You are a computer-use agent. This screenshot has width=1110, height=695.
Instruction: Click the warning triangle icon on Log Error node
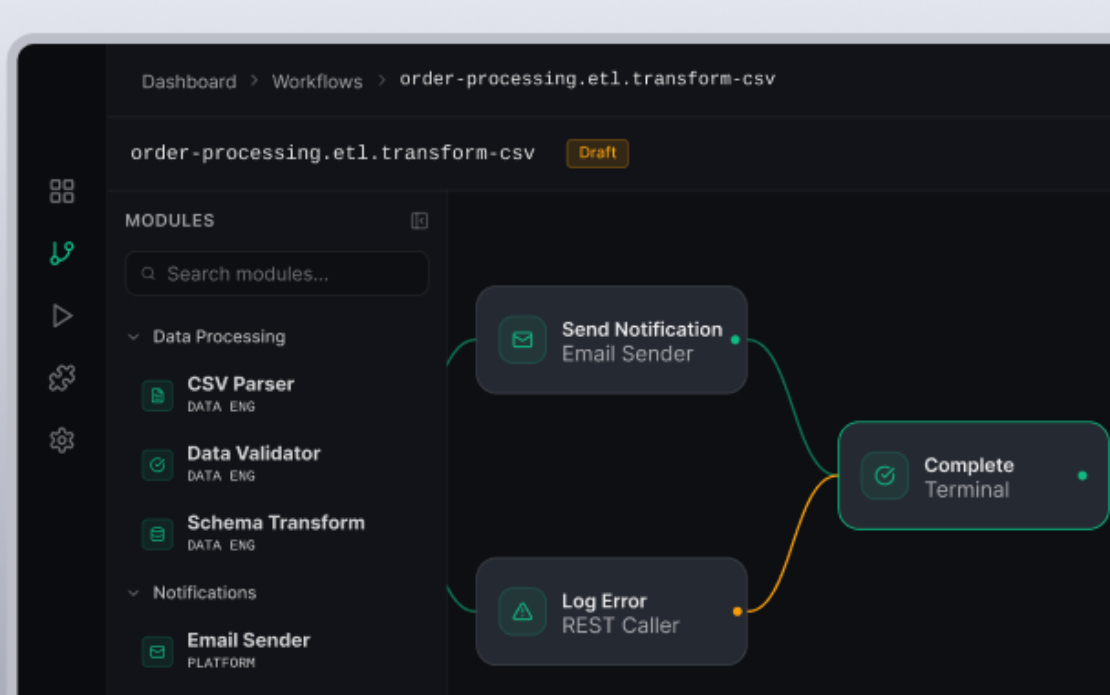coord(522,611)
